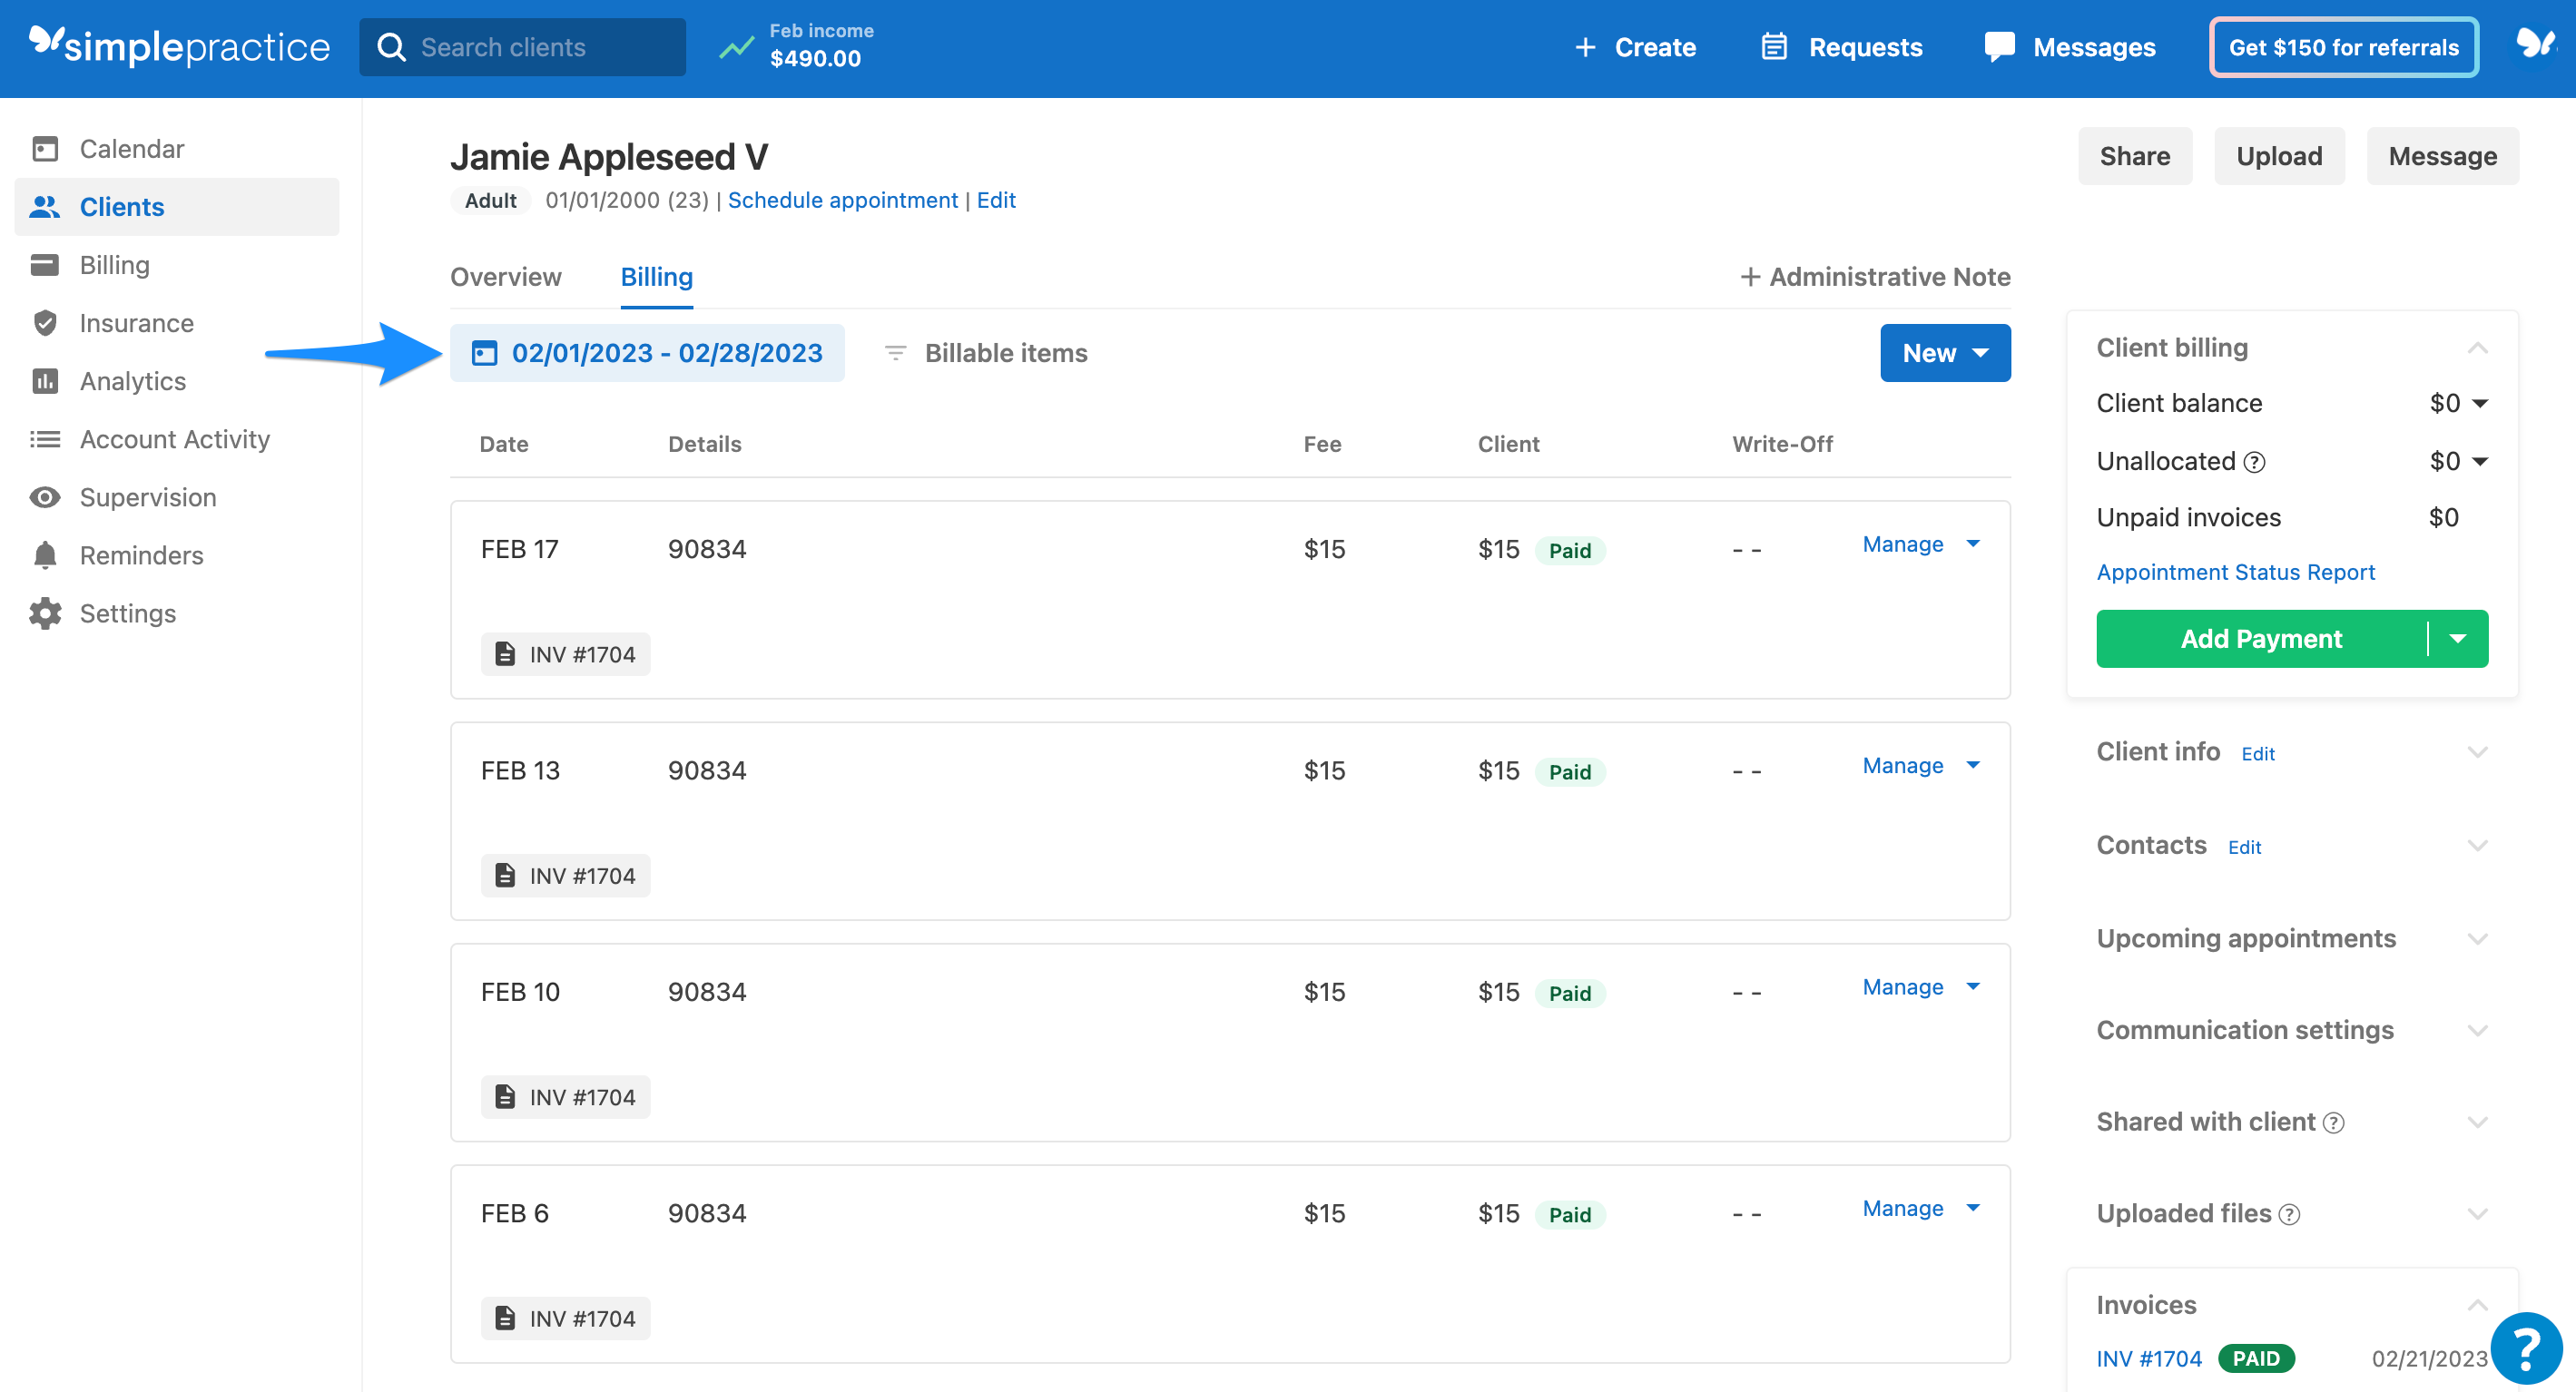The image size is (2576, 1392).
Task: Open the Supervision eye icon
Action: pos(46,497)
